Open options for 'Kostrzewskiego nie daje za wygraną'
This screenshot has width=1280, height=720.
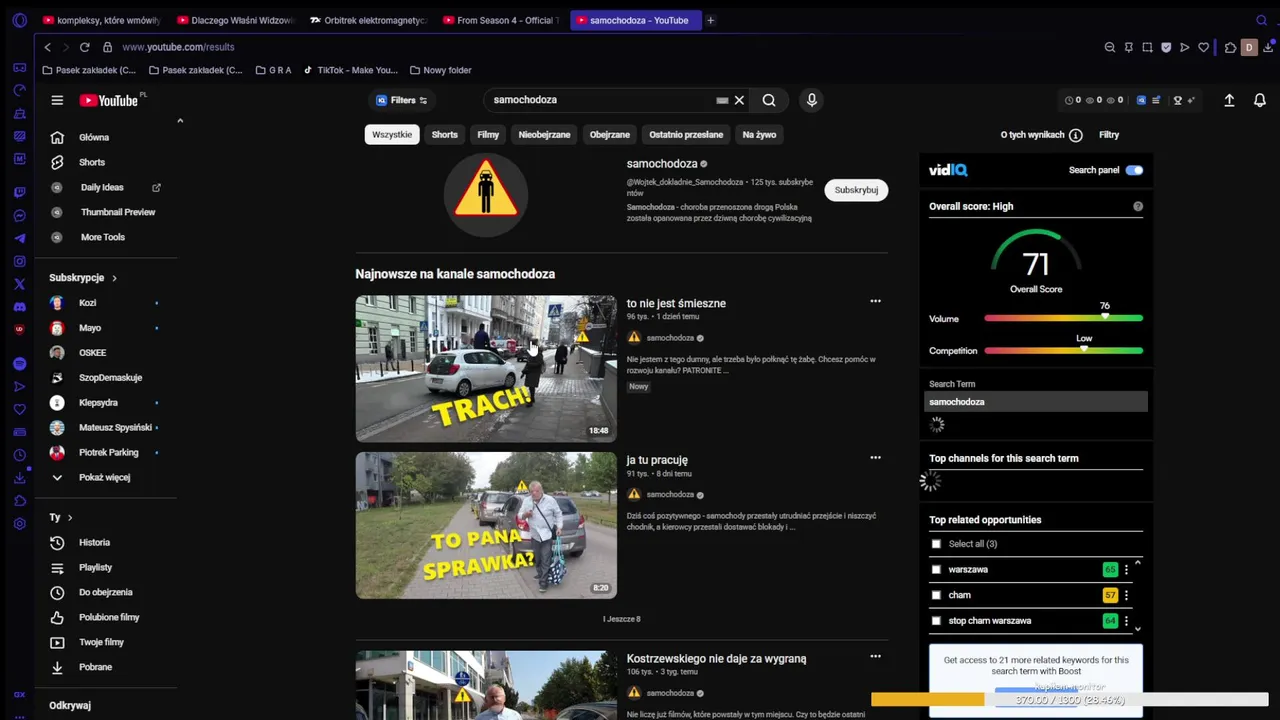(x=875, y=657)
